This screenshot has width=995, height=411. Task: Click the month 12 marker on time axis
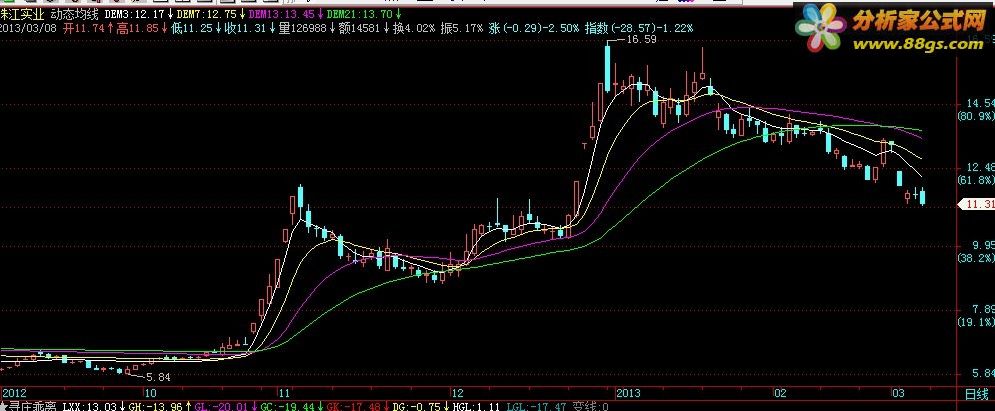click(457, 394)
